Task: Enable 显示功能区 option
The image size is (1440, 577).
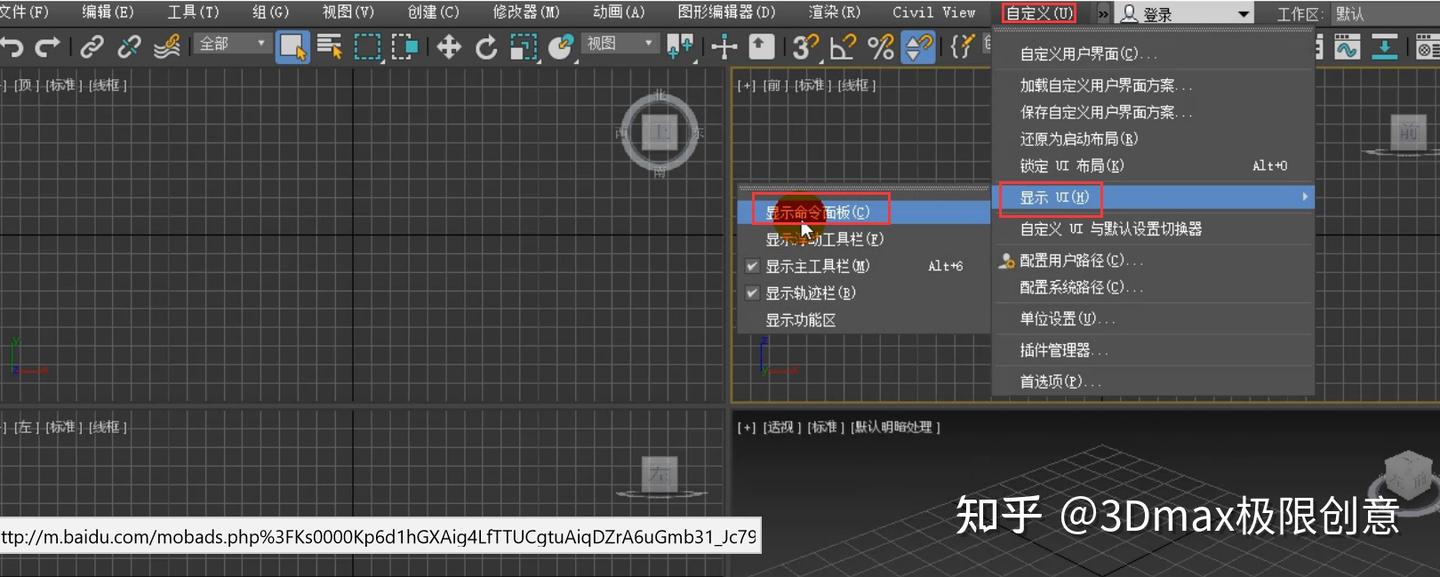Action: point(863,320)
